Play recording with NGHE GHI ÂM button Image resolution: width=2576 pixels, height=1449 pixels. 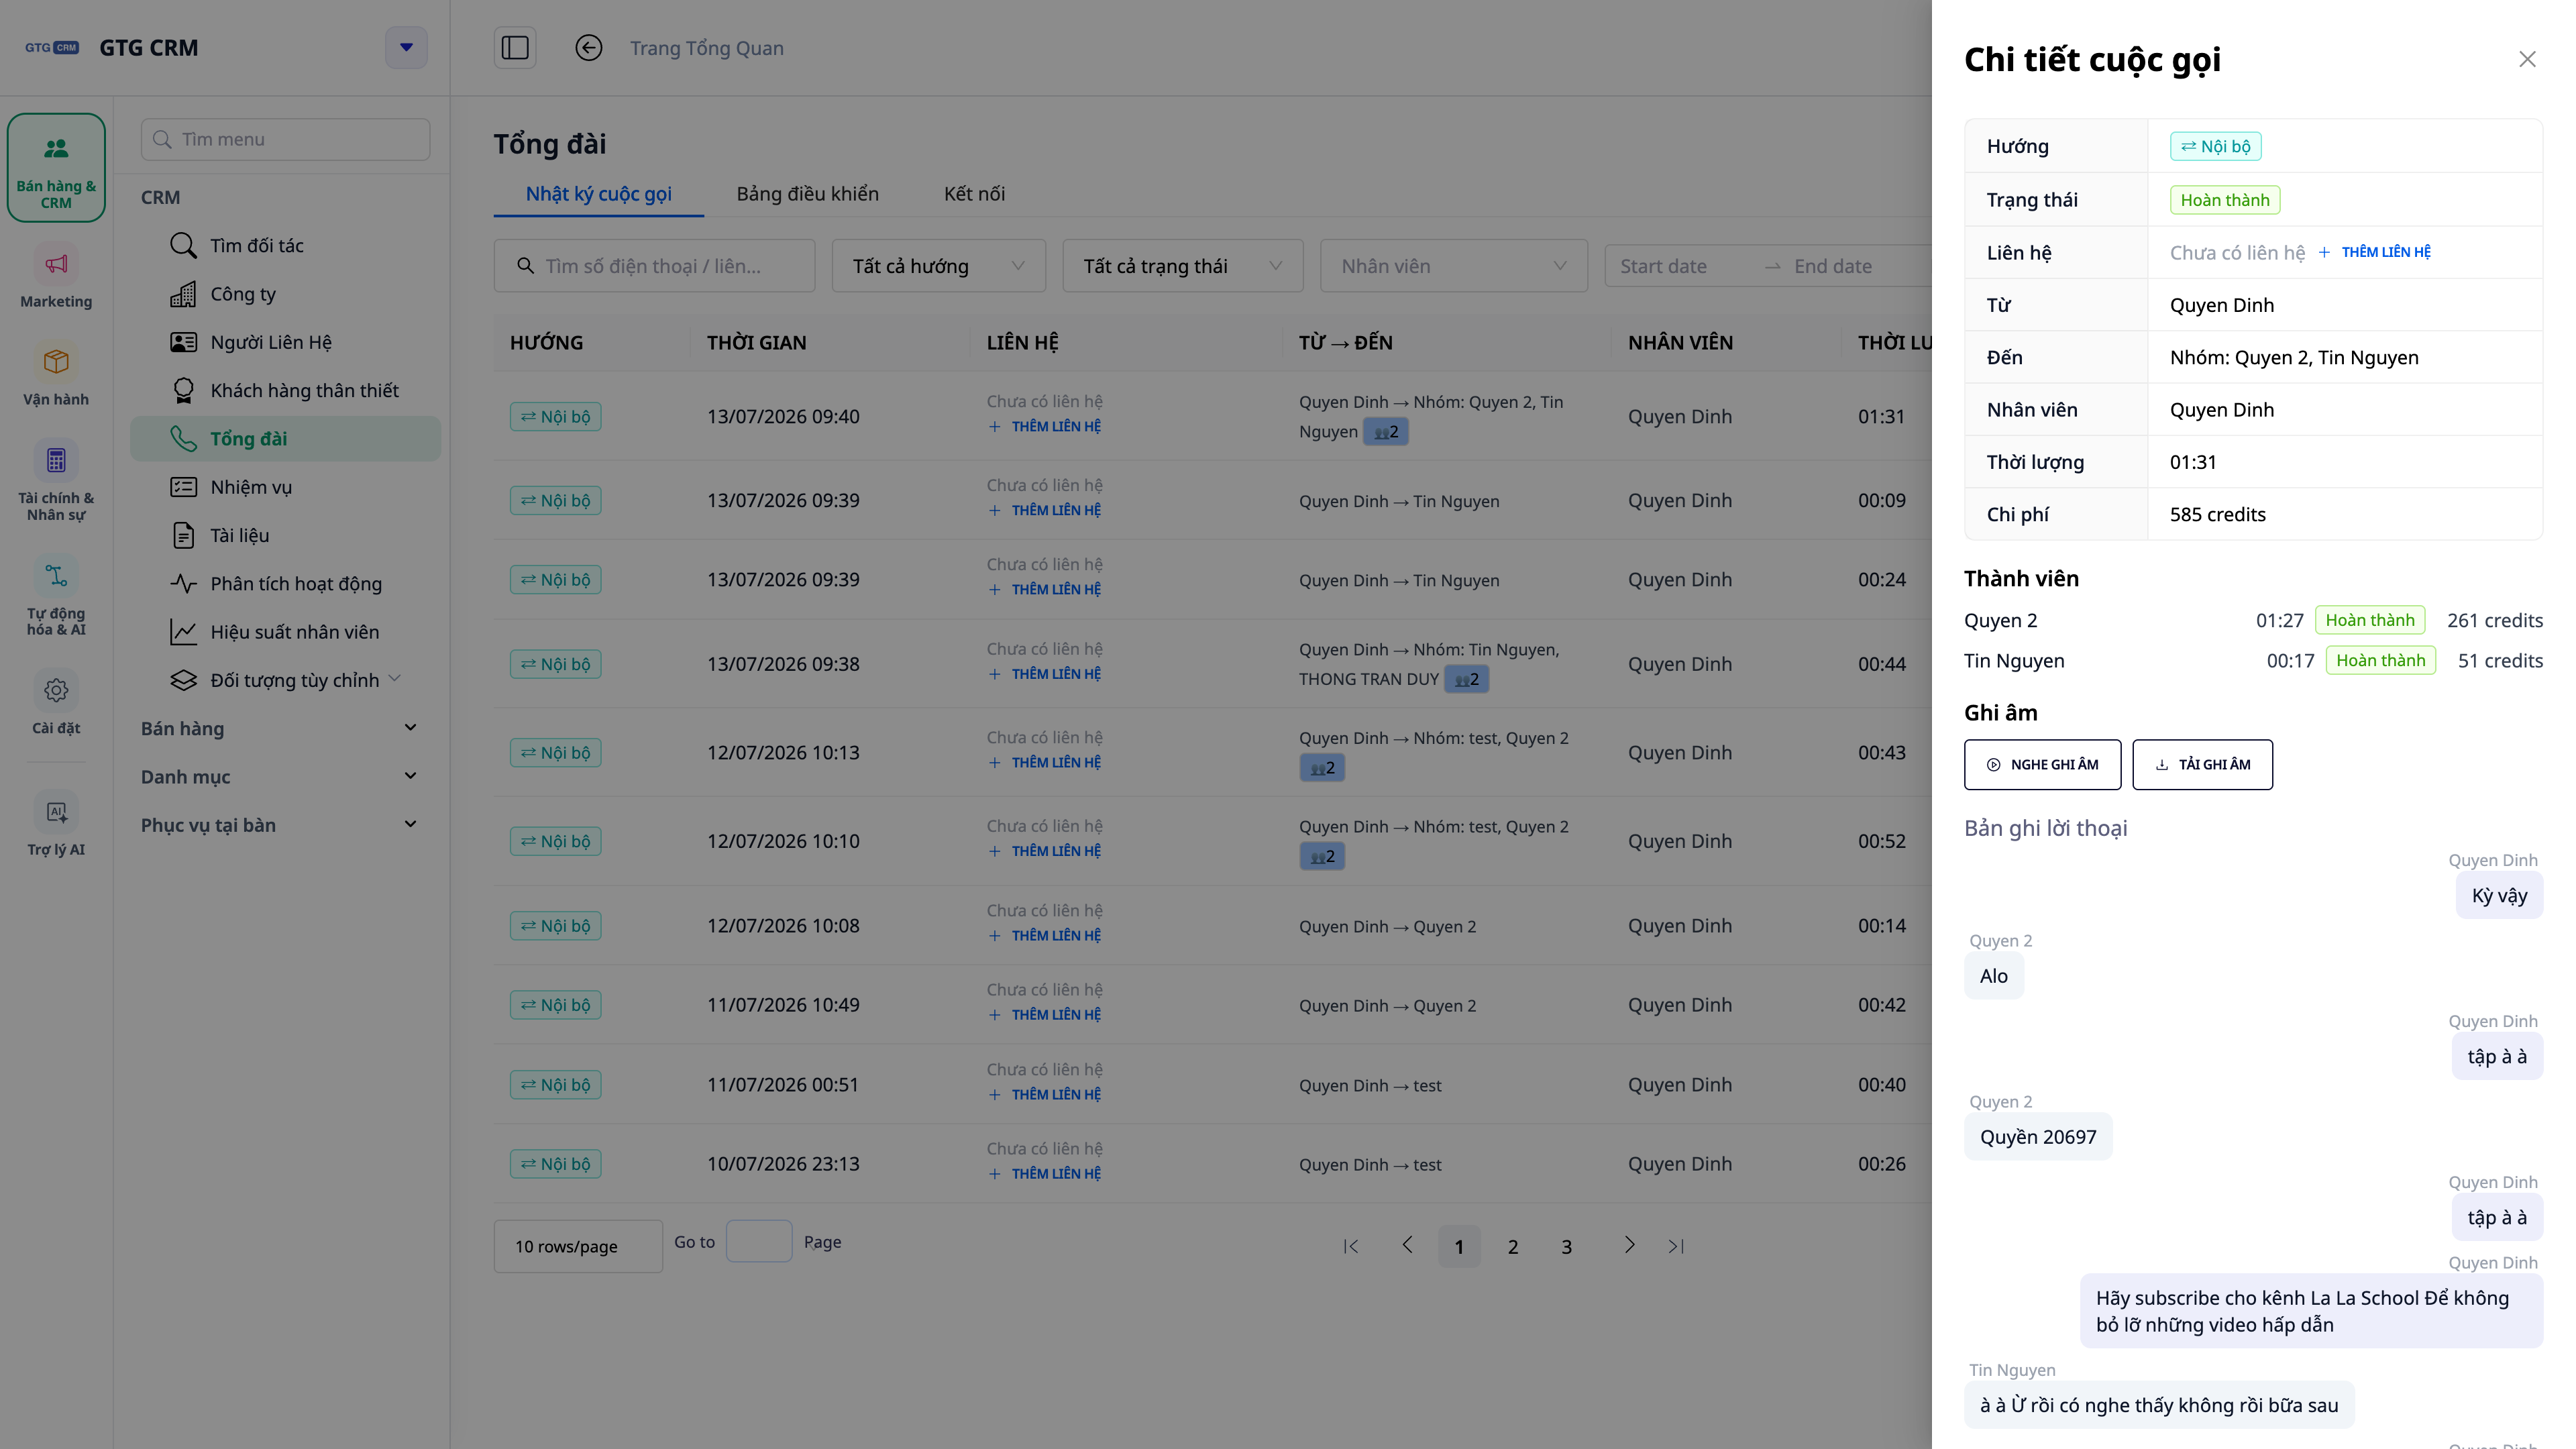pos(2042,765)
